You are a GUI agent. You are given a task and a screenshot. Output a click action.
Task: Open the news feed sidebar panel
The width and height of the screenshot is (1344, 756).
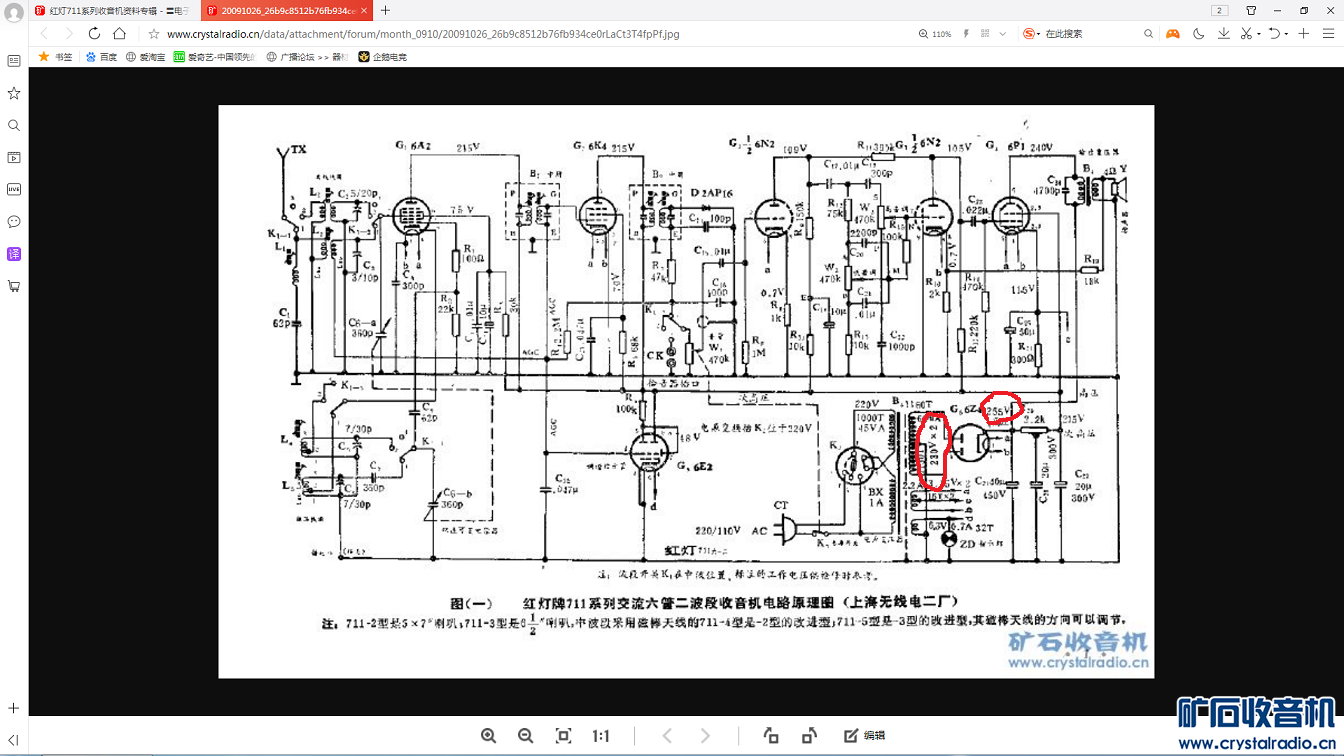click(x=14, y=61)
